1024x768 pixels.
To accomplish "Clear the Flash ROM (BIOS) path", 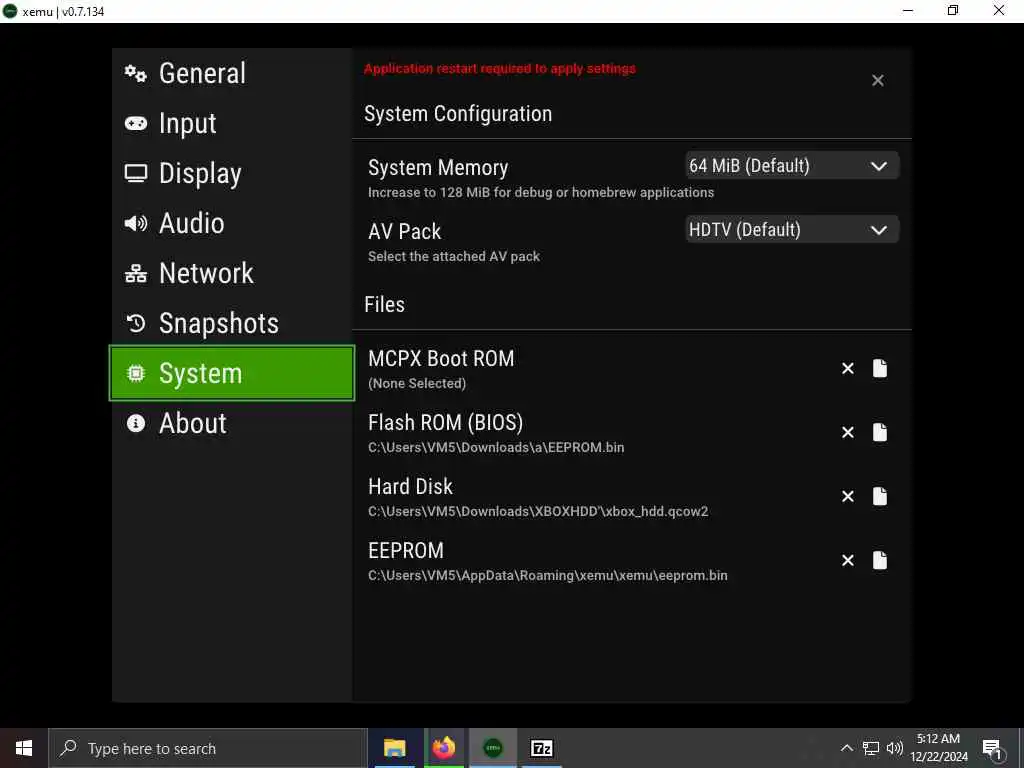I will tap(848, 432).
